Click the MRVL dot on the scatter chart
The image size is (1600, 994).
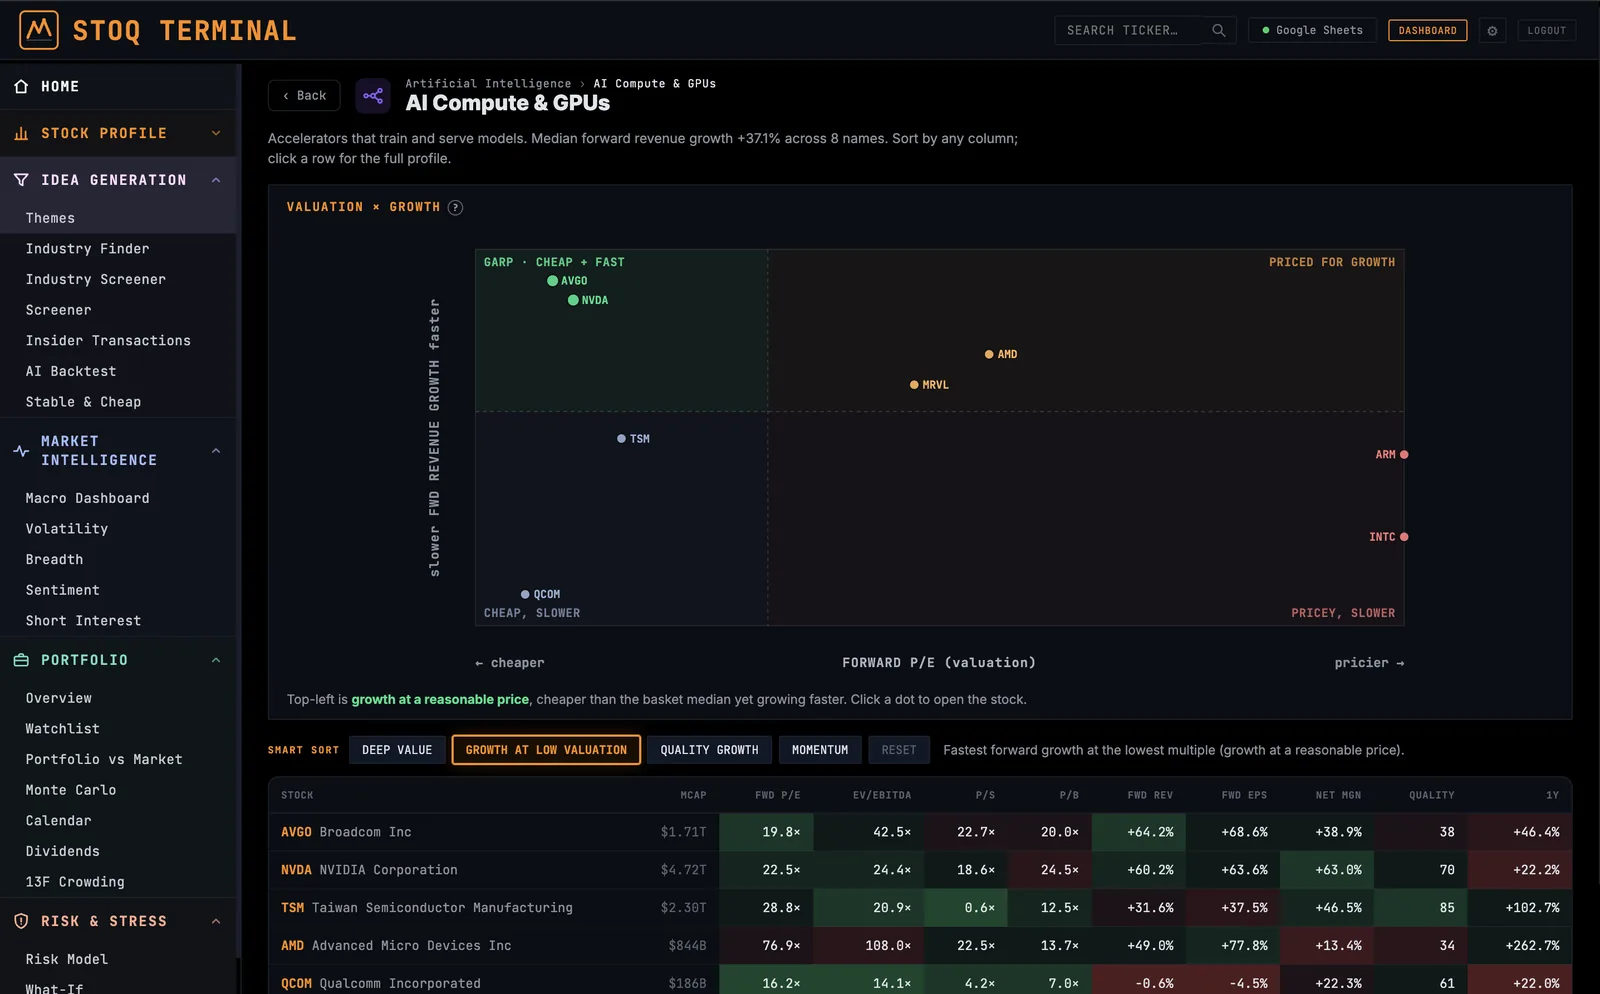(914, 385)
